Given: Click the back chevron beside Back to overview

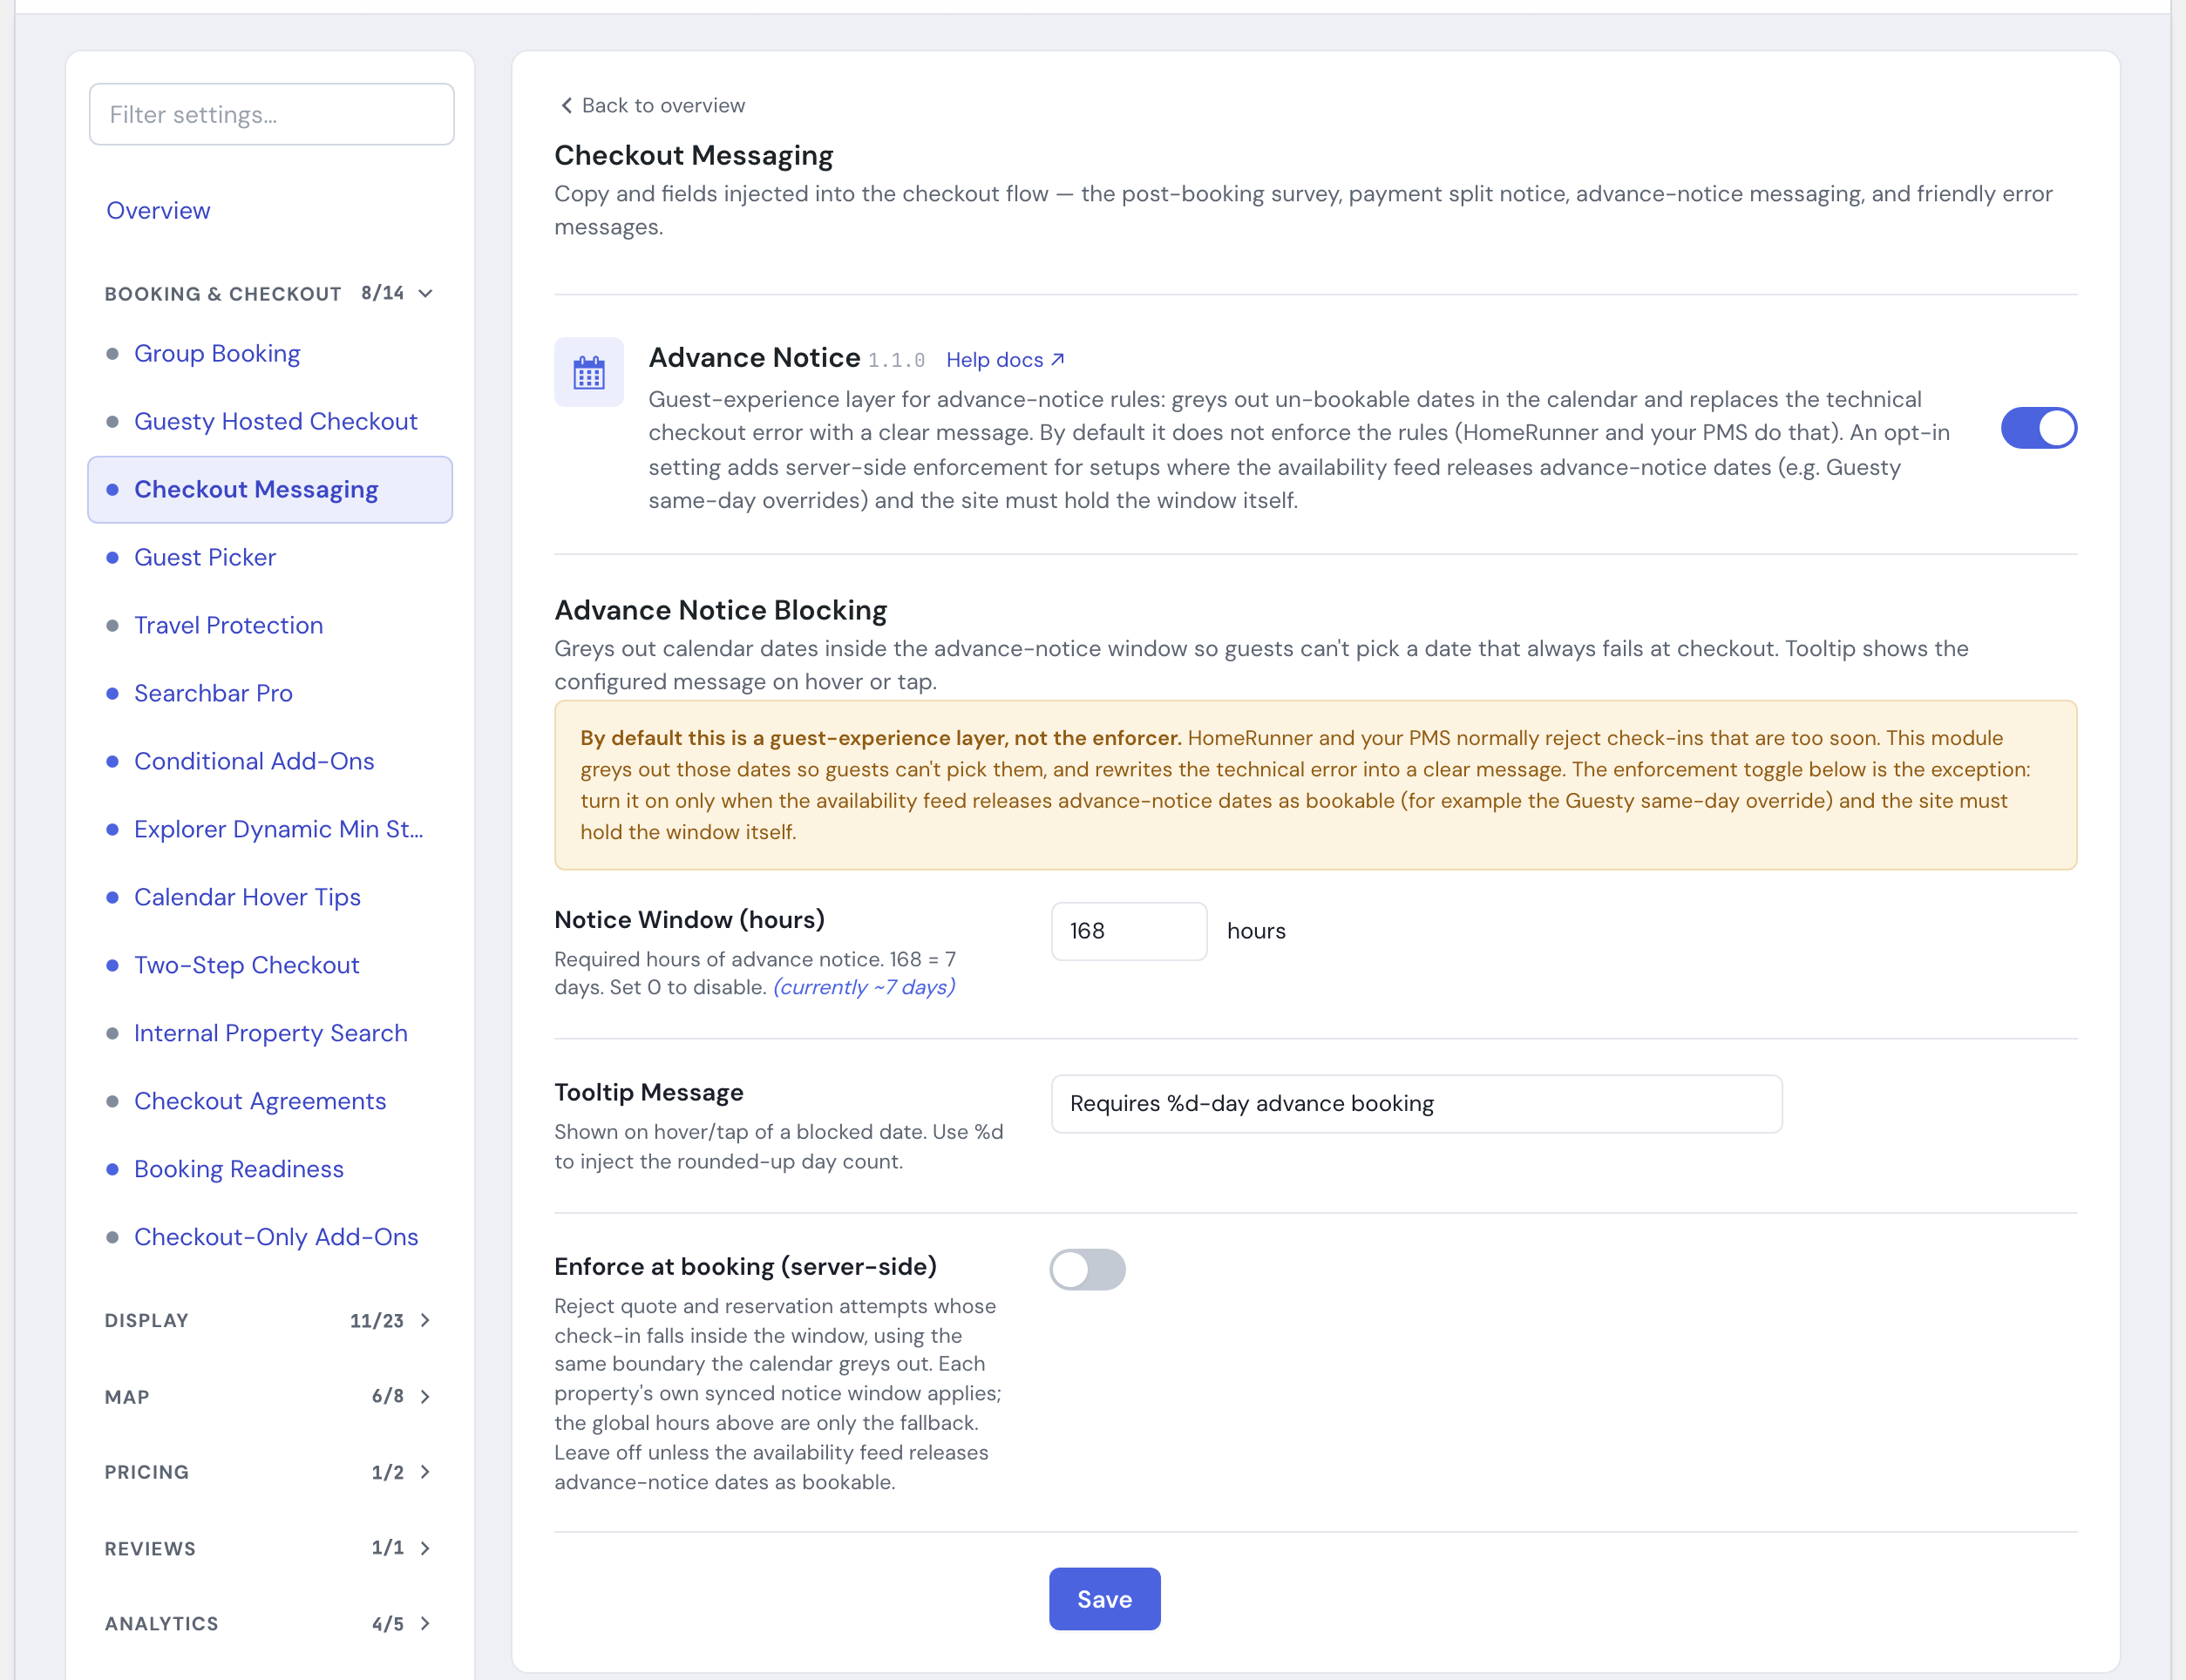Looking at the screenshot, I should (566, 105).
